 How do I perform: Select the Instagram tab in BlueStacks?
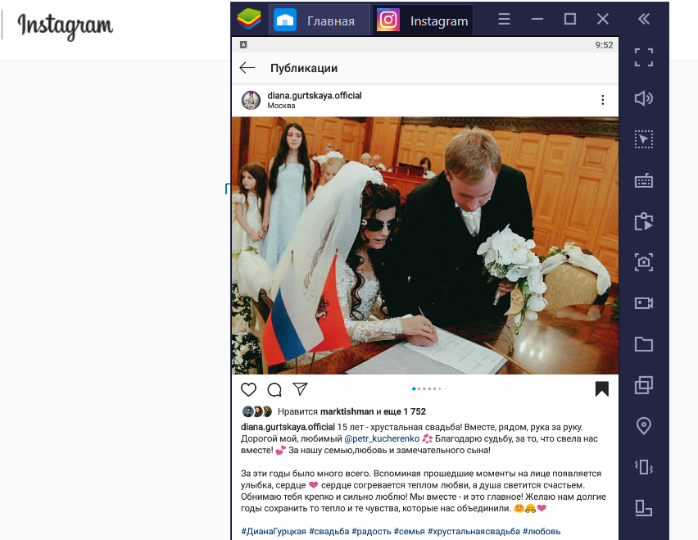pos(422,20)
